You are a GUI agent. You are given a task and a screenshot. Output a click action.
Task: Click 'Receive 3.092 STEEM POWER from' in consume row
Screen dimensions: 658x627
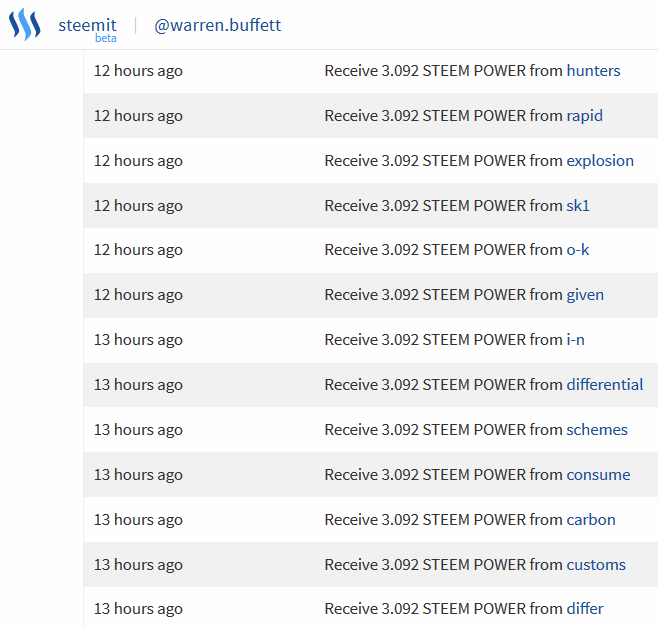click(x=444, y=475)
